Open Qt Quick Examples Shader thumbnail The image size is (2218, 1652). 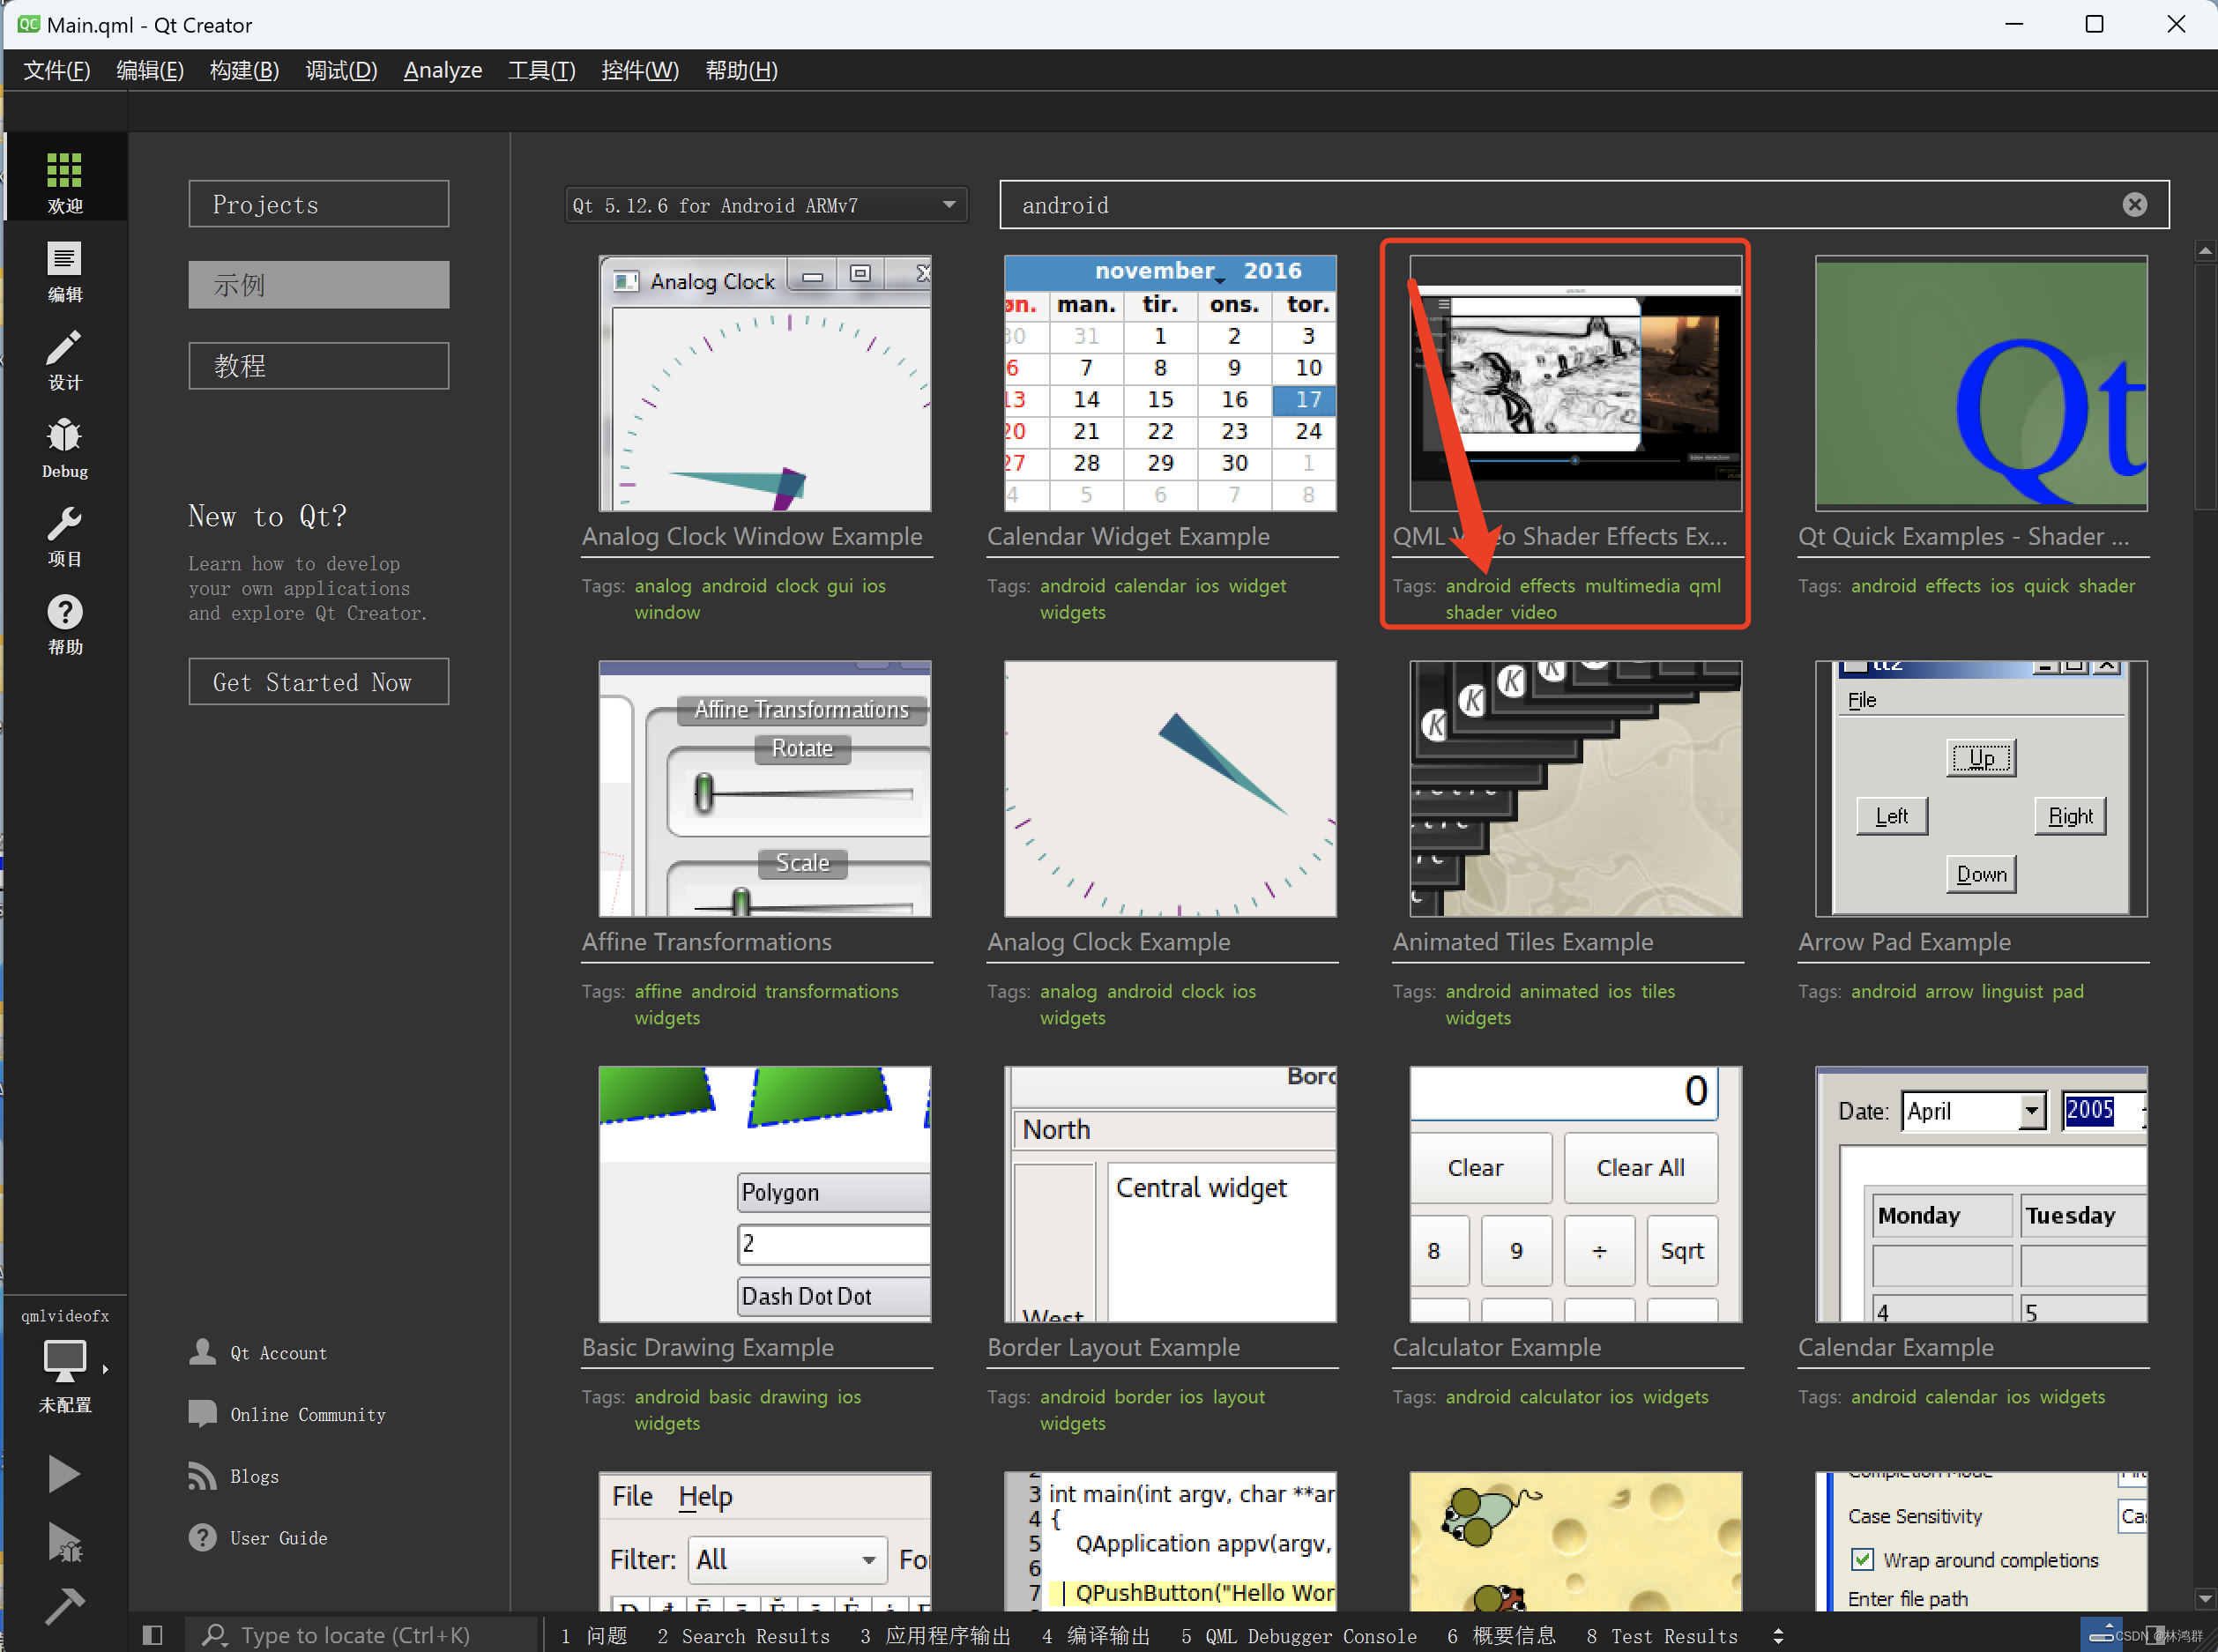[1981, 383]
